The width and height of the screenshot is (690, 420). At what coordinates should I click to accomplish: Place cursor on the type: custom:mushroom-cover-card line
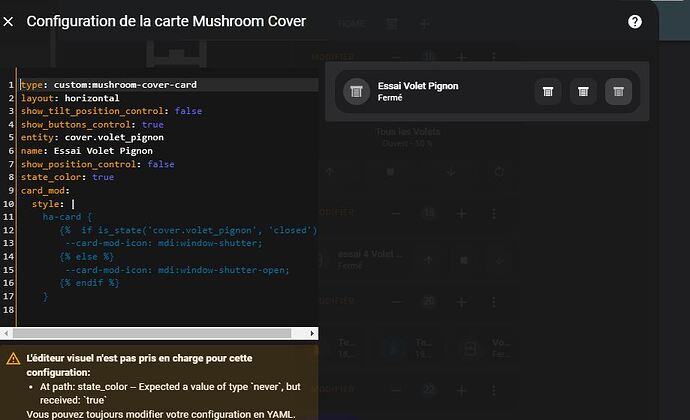[100, 85]
